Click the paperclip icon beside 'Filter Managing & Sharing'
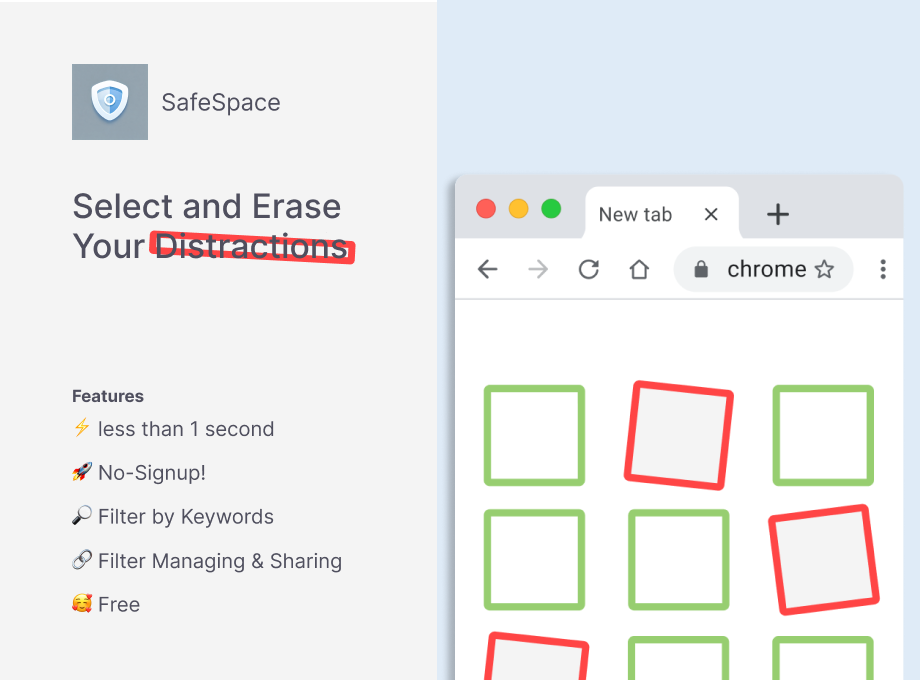This screenshot has height=680, width=920. click(81, 560)
